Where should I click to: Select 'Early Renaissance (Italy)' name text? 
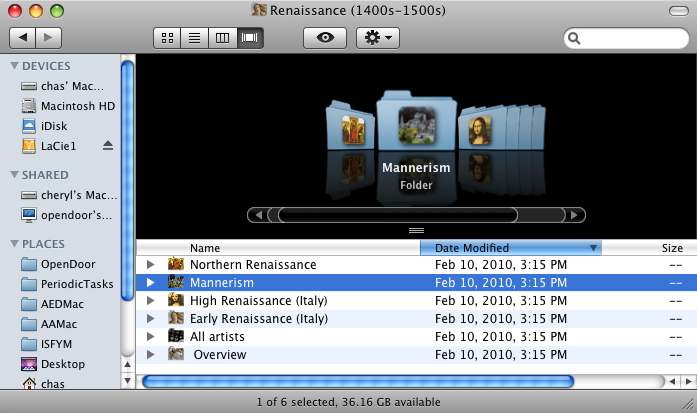coord(259,319)
